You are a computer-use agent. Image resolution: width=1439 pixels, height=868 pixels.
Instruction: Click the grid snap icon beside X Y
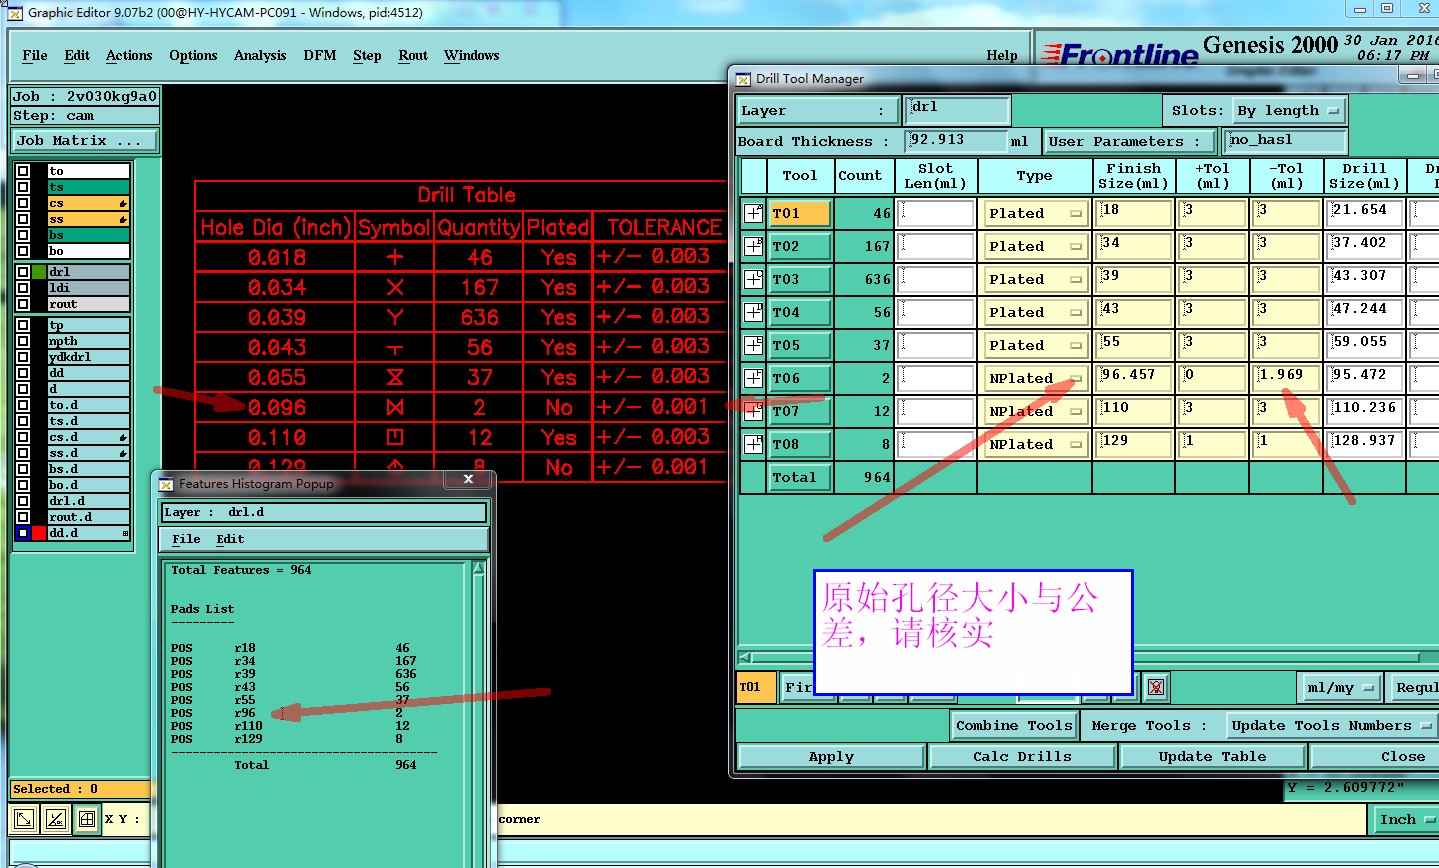87,819
